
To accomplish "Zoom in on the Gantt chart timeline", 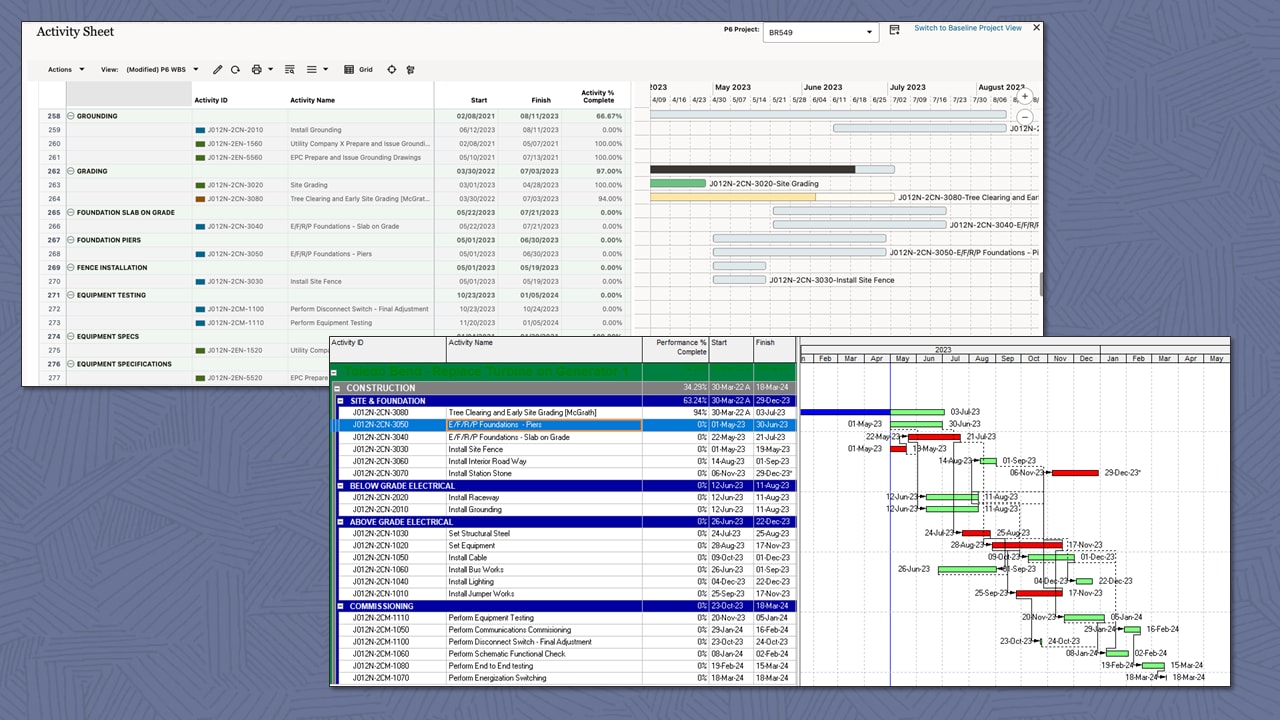I will 1025,95.
